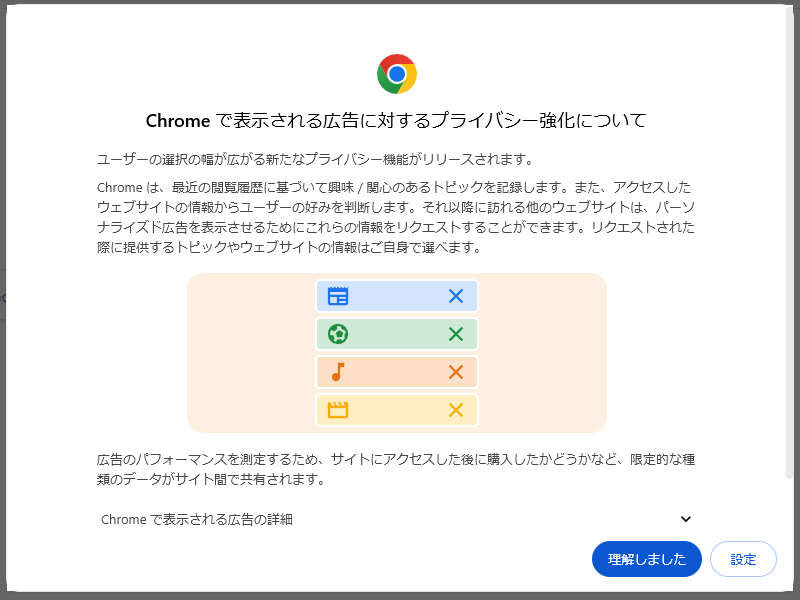Click the green sports topic row
Screen dimensions: 800x600
(x=397, y=334)
